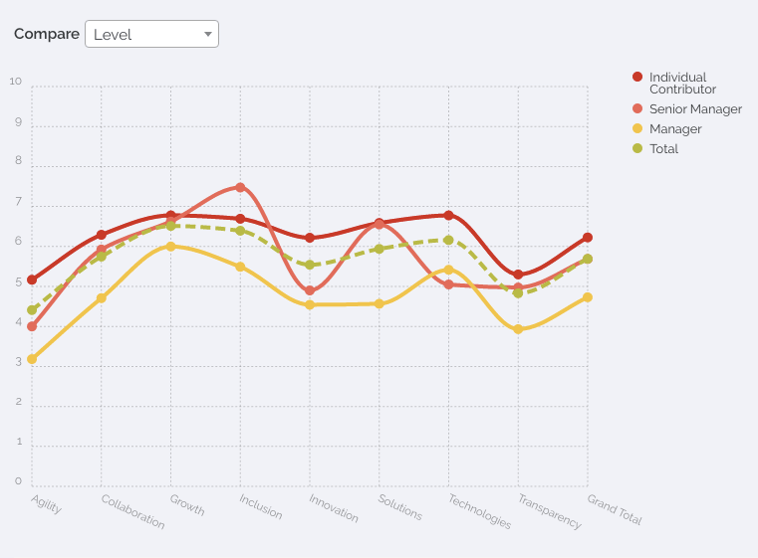Screen dimensions: 758x558
Task: Click the dropdown arrow next to Level
Action: [x=208, y=34]
